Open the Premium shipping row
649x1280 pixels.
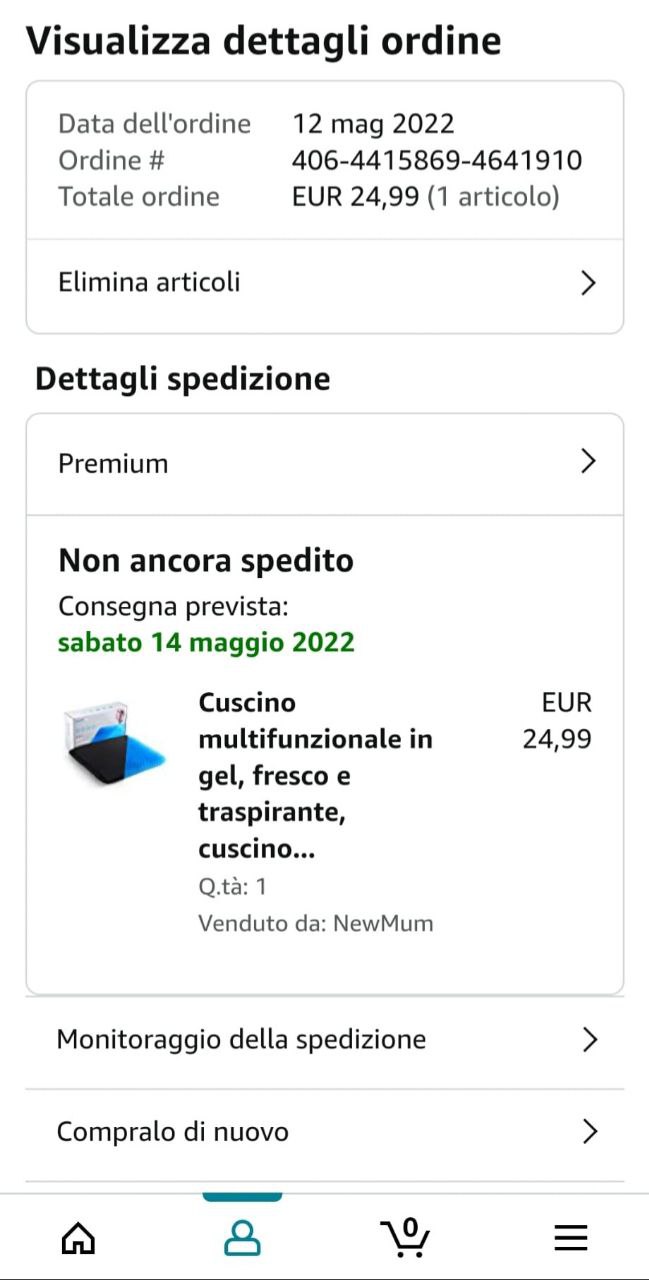pyautogui.click(x=114, y=463)
